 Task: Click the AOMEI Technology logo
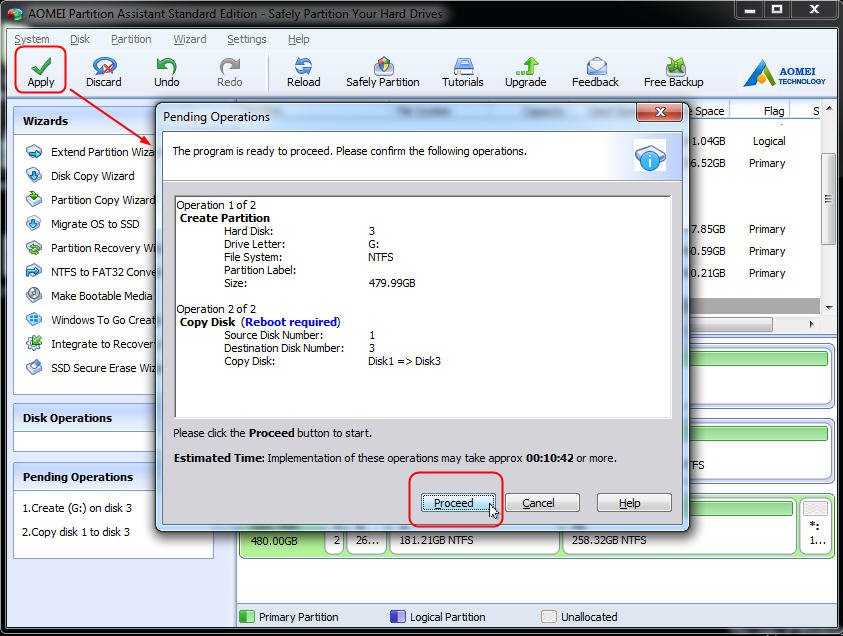pos(784,74)
